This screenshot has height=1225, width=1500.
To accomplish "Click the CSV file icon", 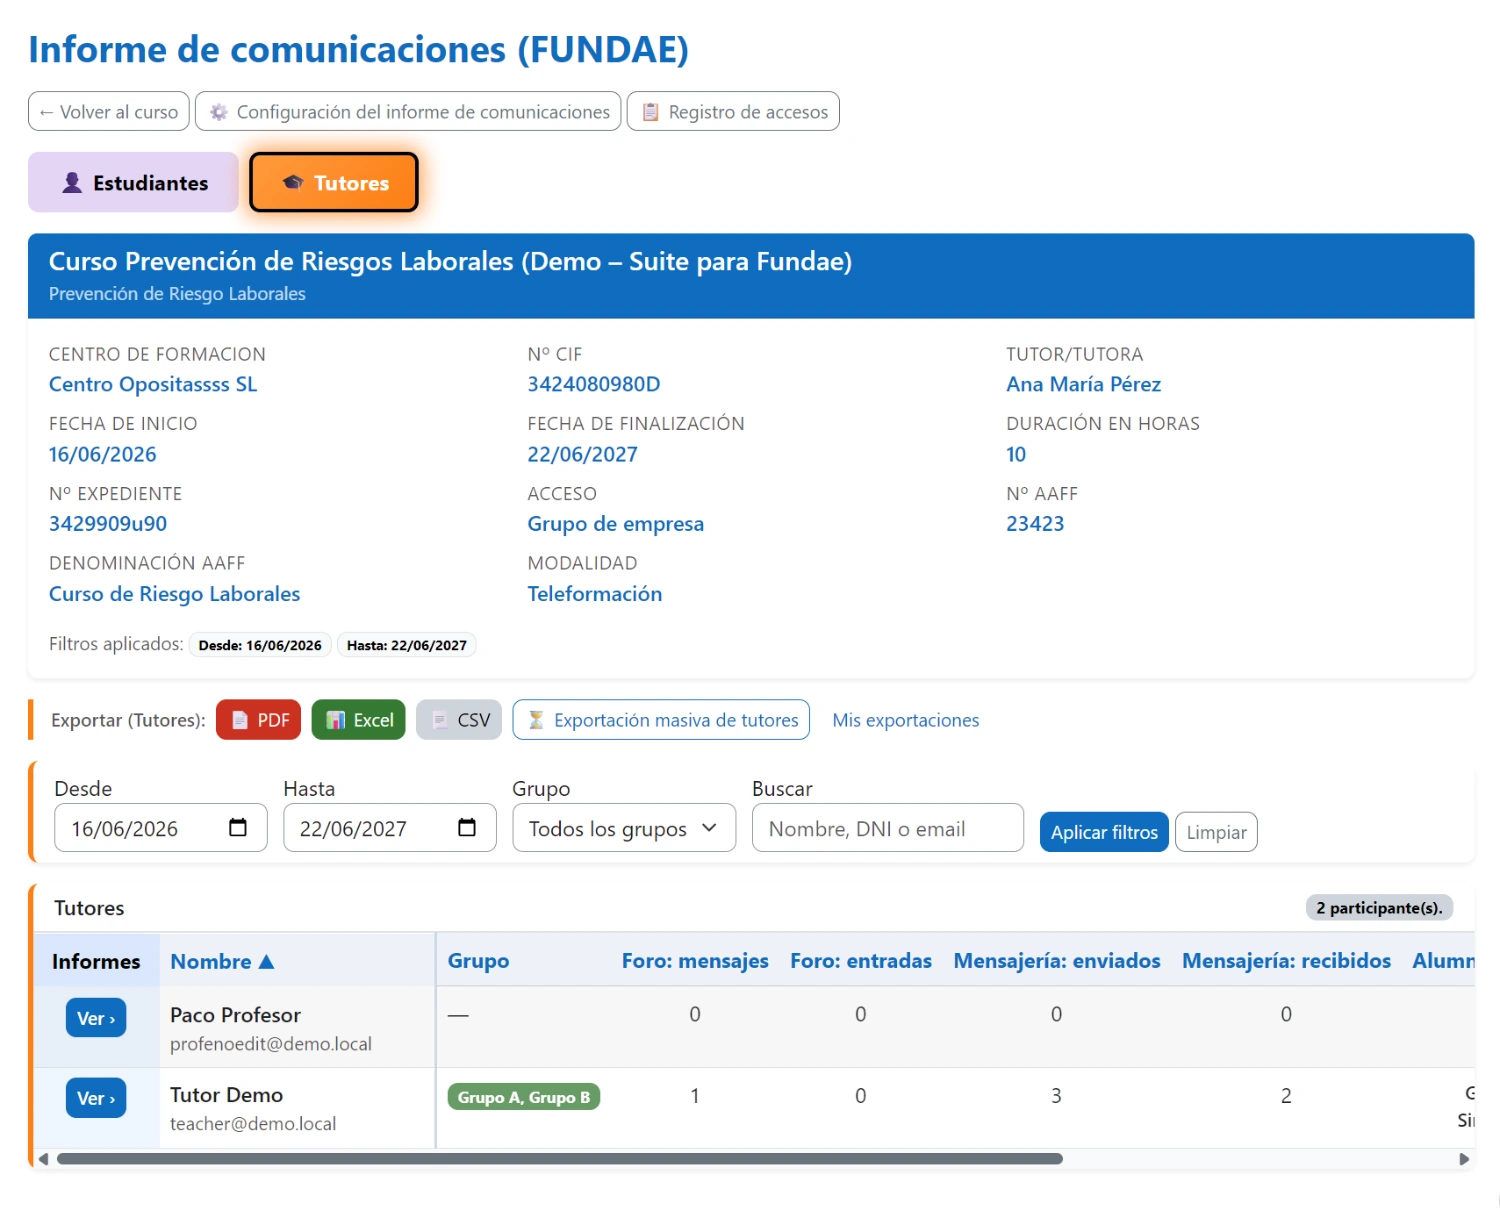I will tap(440, 720).
